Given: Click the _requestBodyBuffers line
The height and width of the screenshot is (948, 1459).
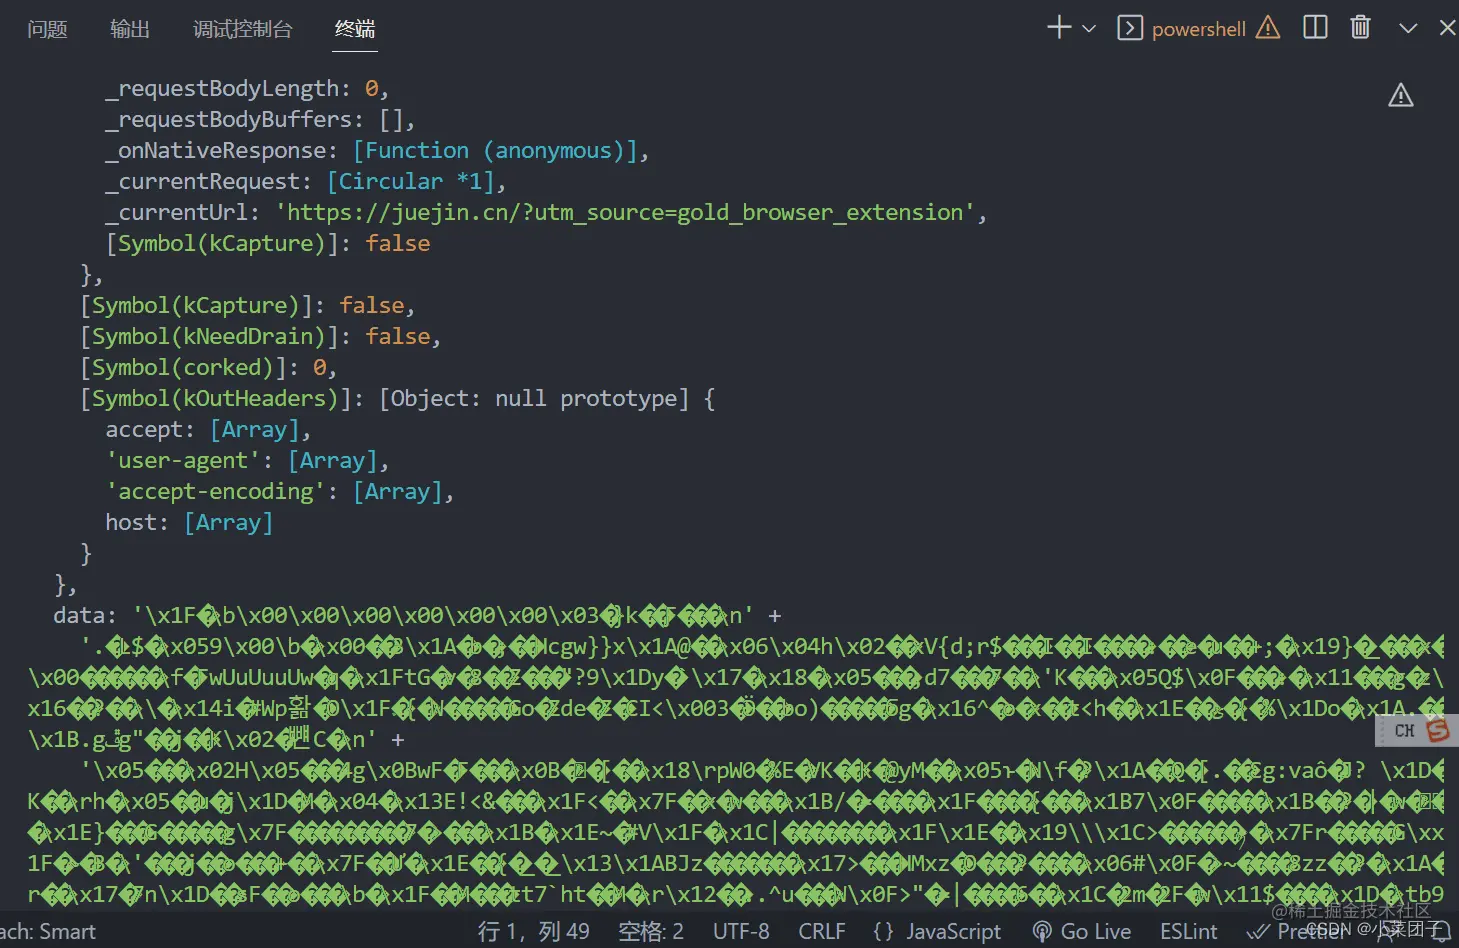Looking at the screenshot, I should [x=260, y=119].
